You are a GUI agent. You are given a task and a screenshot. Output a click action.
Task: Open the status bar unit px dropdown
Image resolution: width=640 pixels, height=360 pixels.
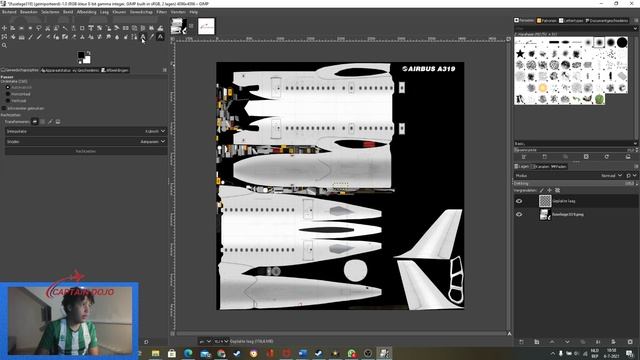[205, 341]
